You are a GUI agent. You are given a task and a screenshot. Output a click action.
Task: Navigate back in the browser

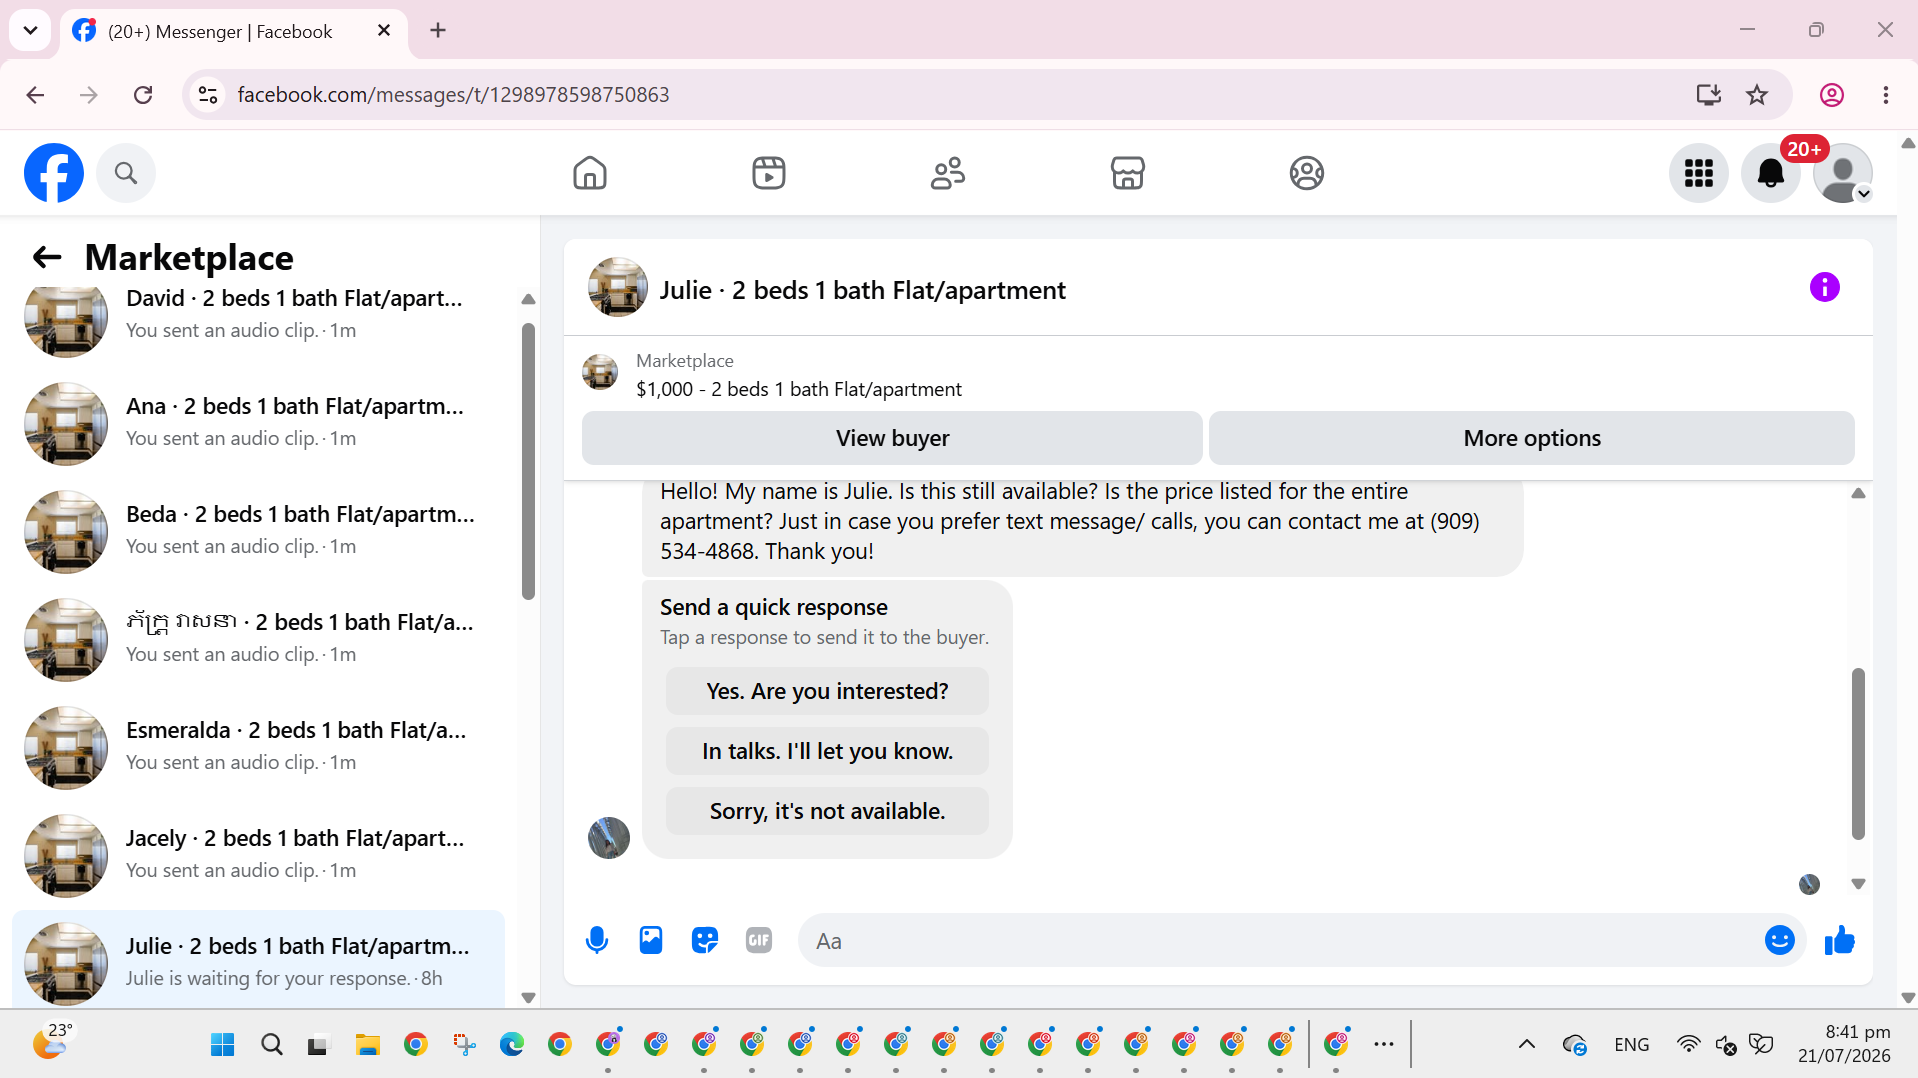point(35,95)
